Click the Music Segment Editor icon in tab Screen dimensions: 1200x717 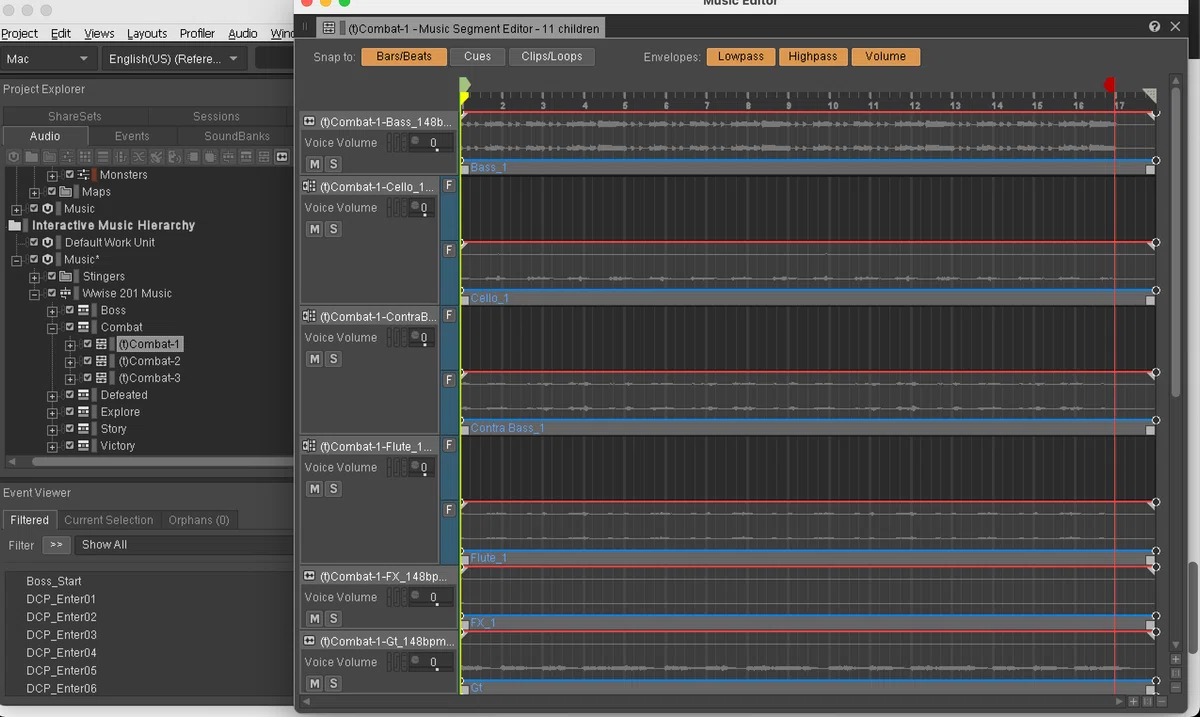[329, 28]
